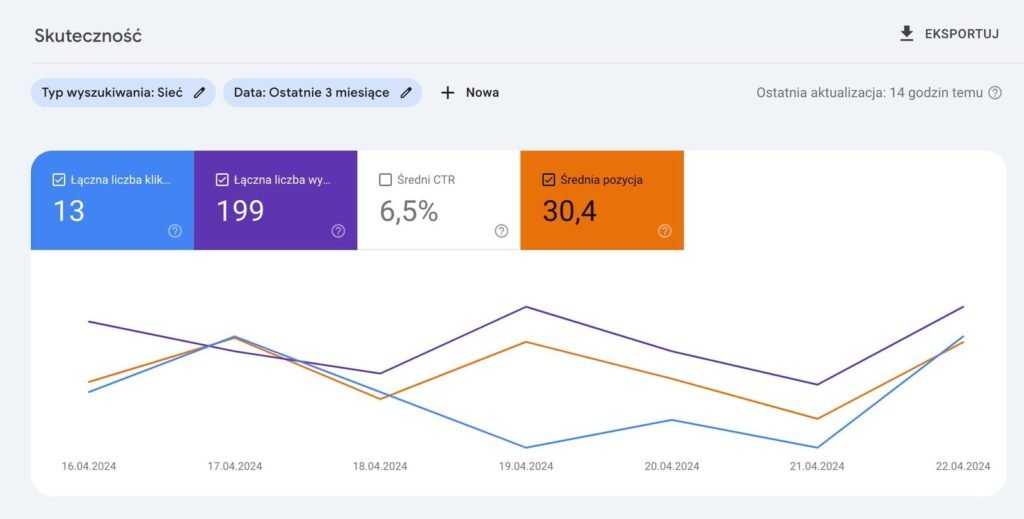Click the EKSPORTUJ button label
The image size is (1024, 519).
click(961, 34)
